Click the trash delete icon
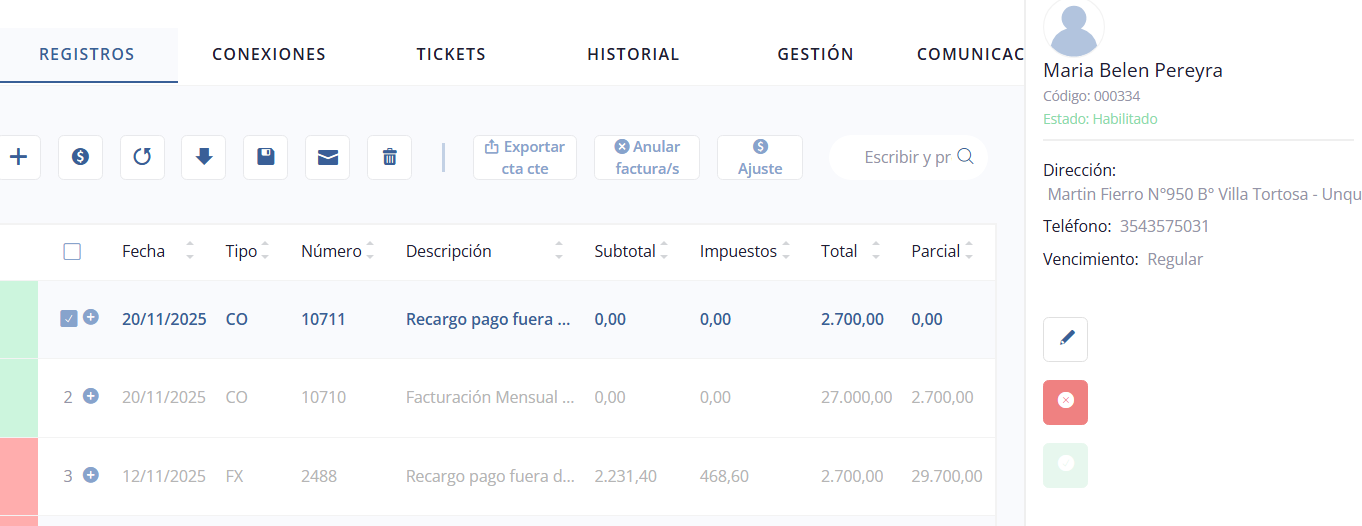 click(389, 157)
